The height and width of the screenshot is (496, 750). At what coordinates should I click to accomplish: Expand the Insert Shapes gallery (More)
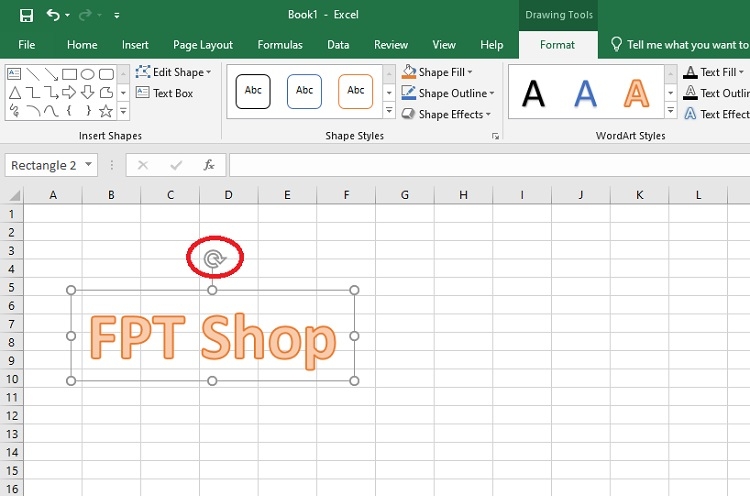[x=123, y=111]
